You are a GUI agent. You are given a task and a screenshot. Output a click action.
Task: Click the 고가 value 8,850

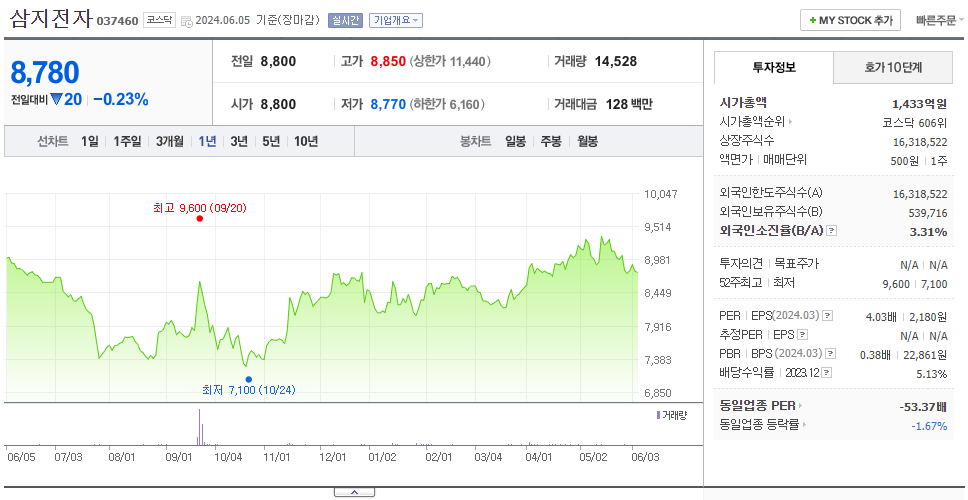[388, 62]
